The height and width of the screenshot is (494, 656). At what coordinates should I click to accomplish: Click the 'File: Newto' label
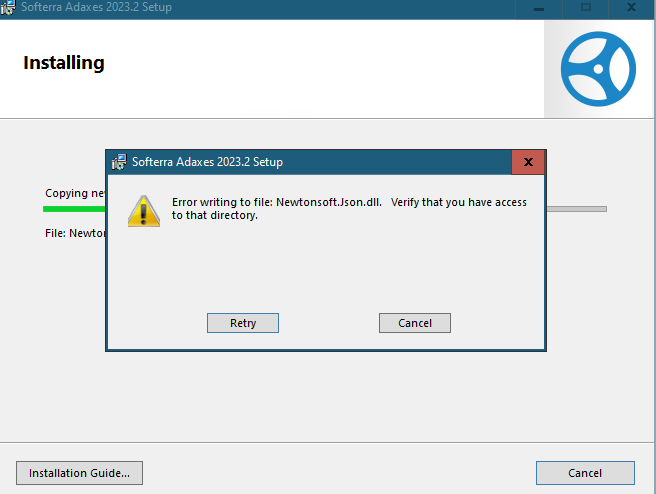[75, 233]
